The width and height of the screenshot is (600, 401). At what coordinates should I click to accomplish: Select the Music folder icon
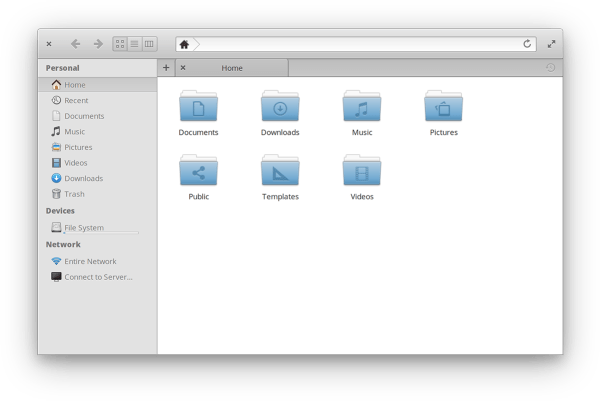362,106
